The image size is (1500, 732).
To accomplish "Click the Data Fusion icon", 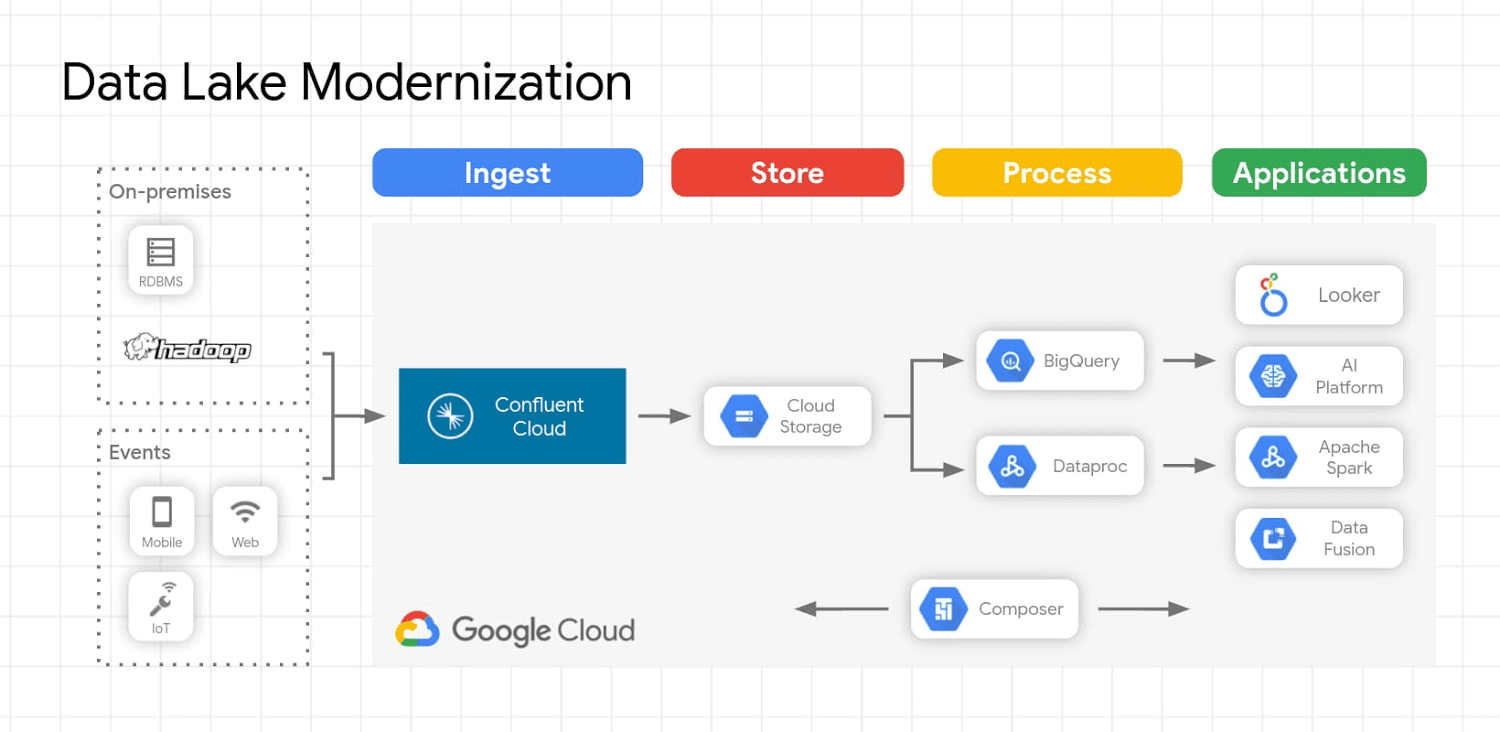I will tap(1273, 539).
